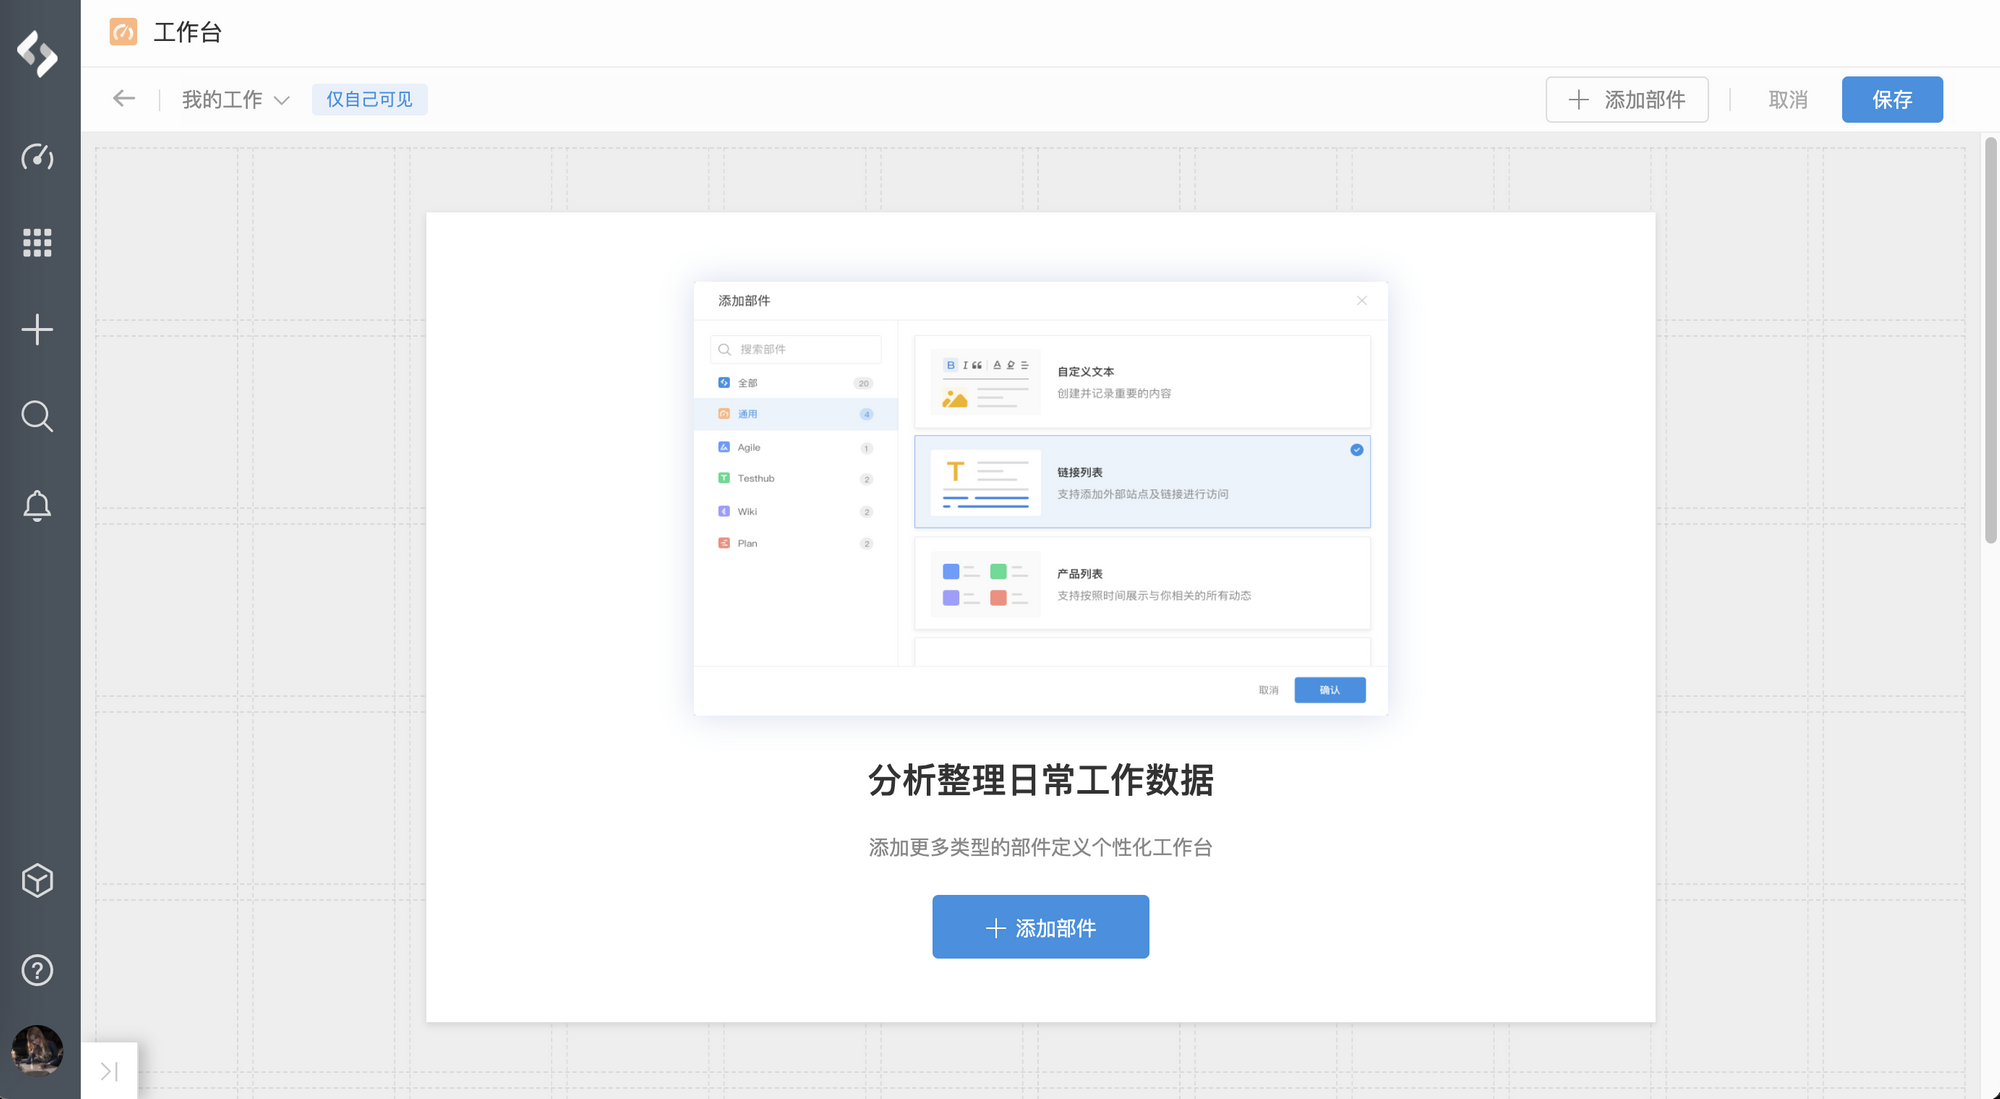Click 取消 to cancel editing
This screenshot has width=2000, height=1099.
[1788, 99]
